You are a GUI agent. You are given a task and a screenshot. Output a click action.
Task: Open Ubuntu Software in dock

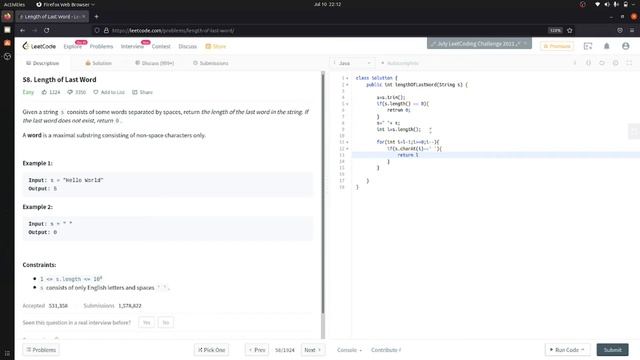click(x=7, y=43)
